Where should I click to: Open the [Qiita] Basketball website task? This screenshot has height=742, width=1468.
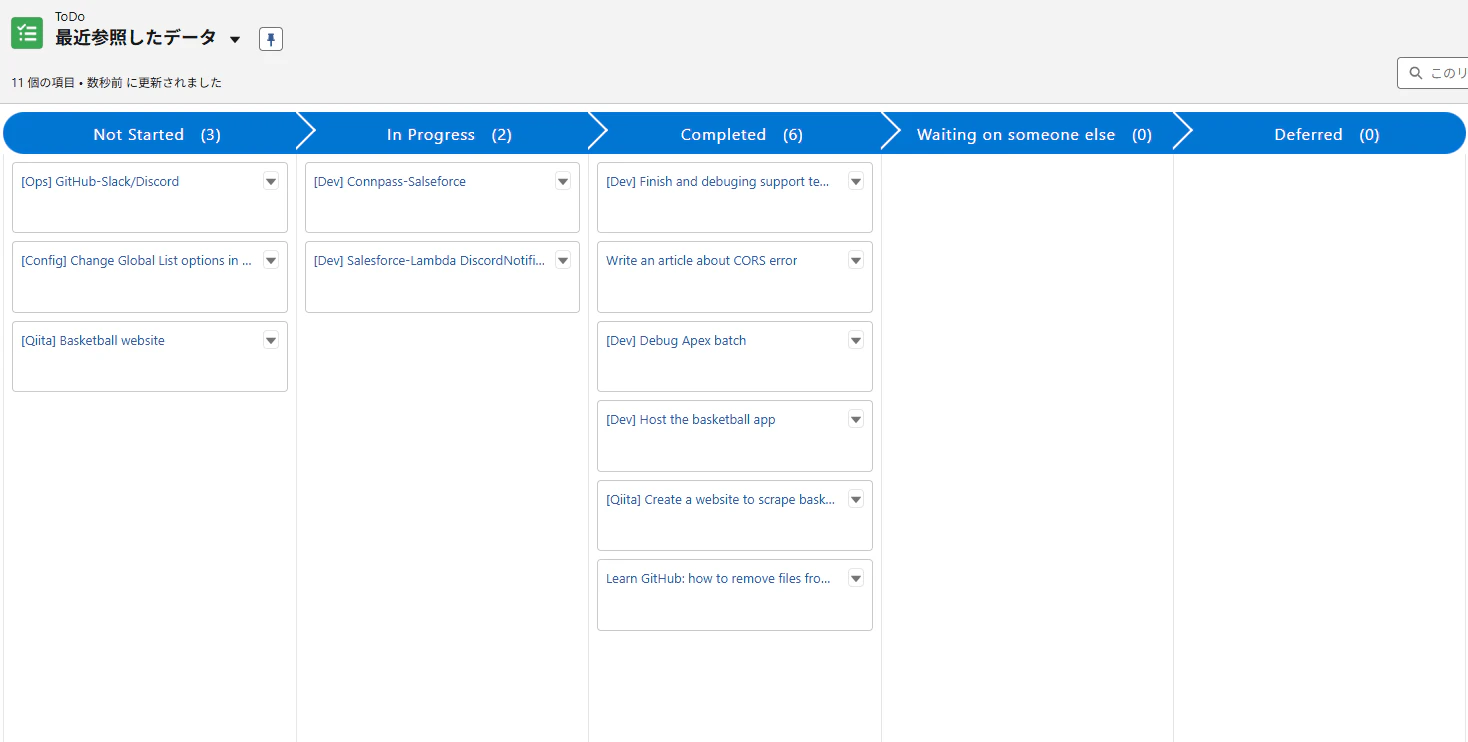tap(93, 341)
